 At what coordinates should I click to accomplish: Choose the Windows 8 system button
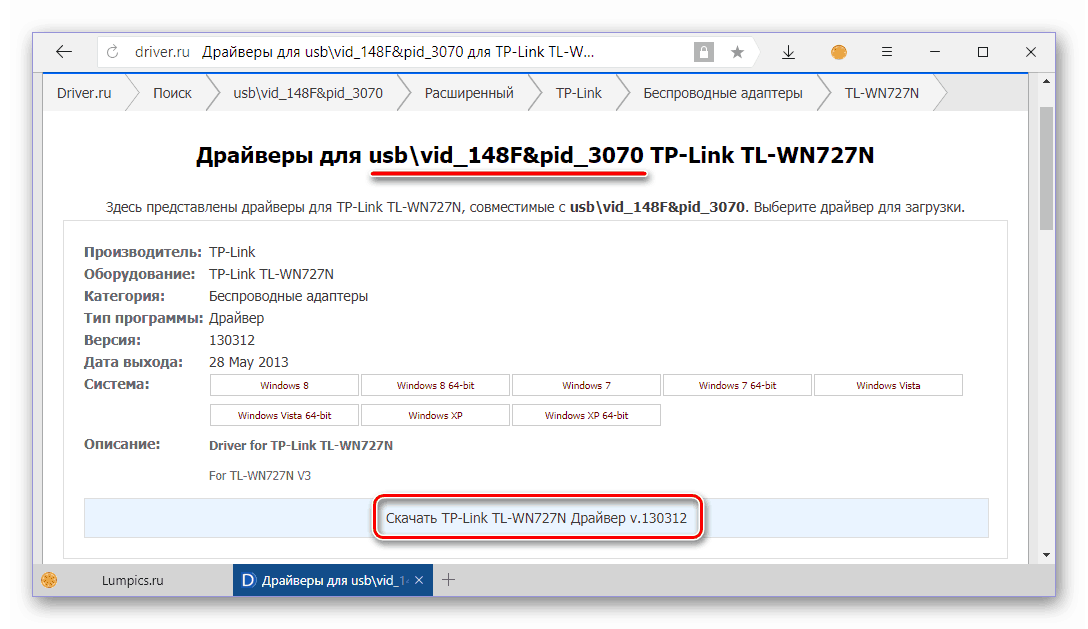(284, 385)
